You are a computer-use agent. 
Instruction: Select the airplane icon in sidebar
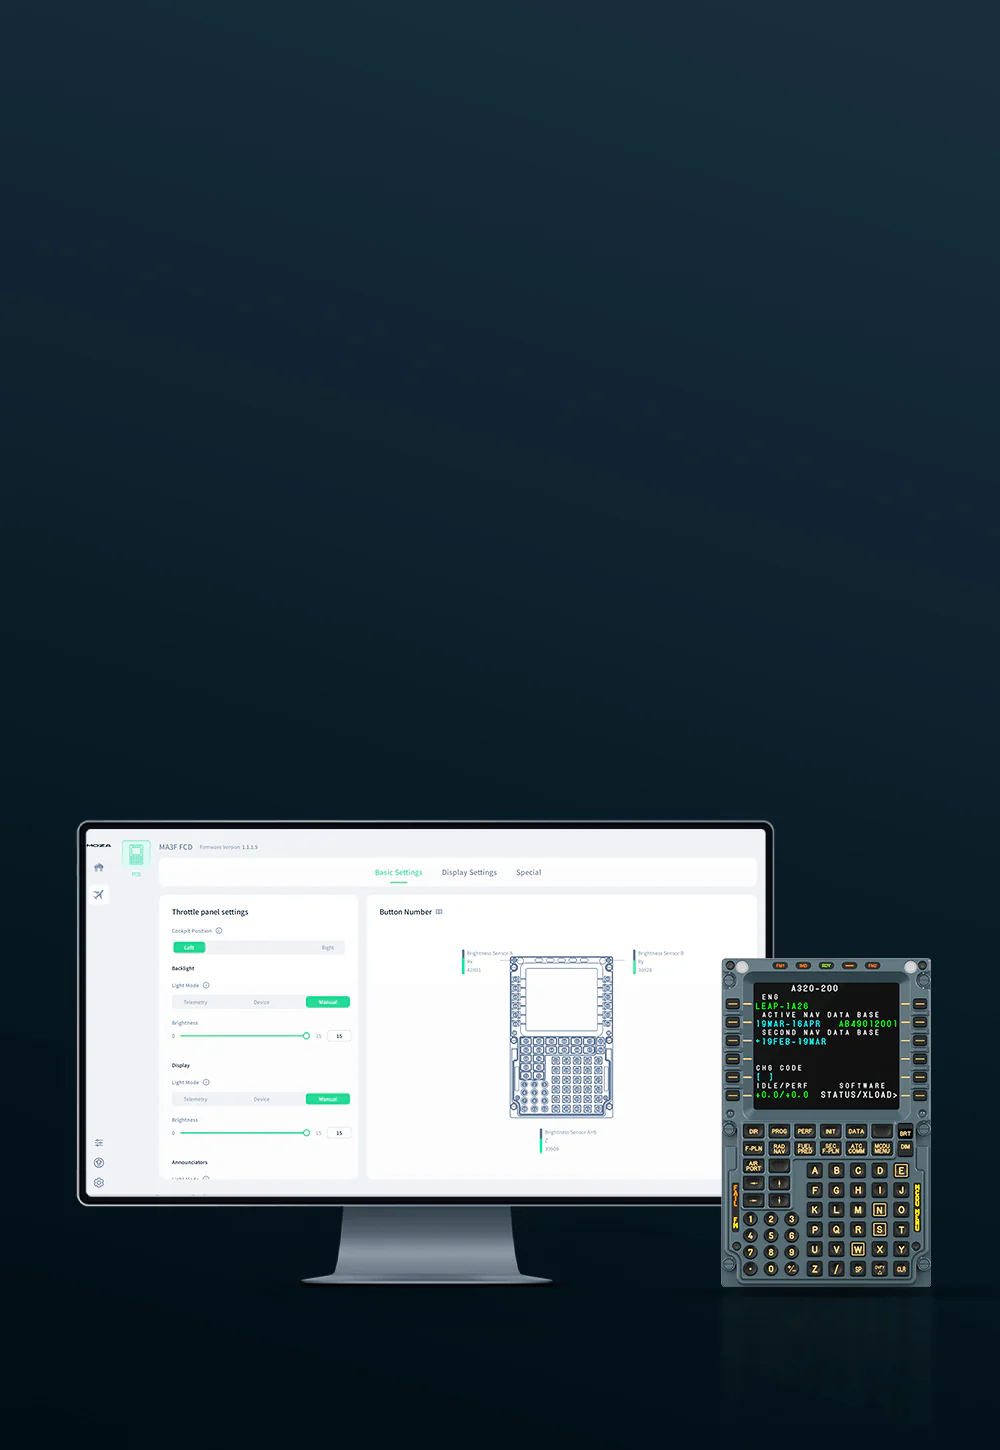(99, 895)
